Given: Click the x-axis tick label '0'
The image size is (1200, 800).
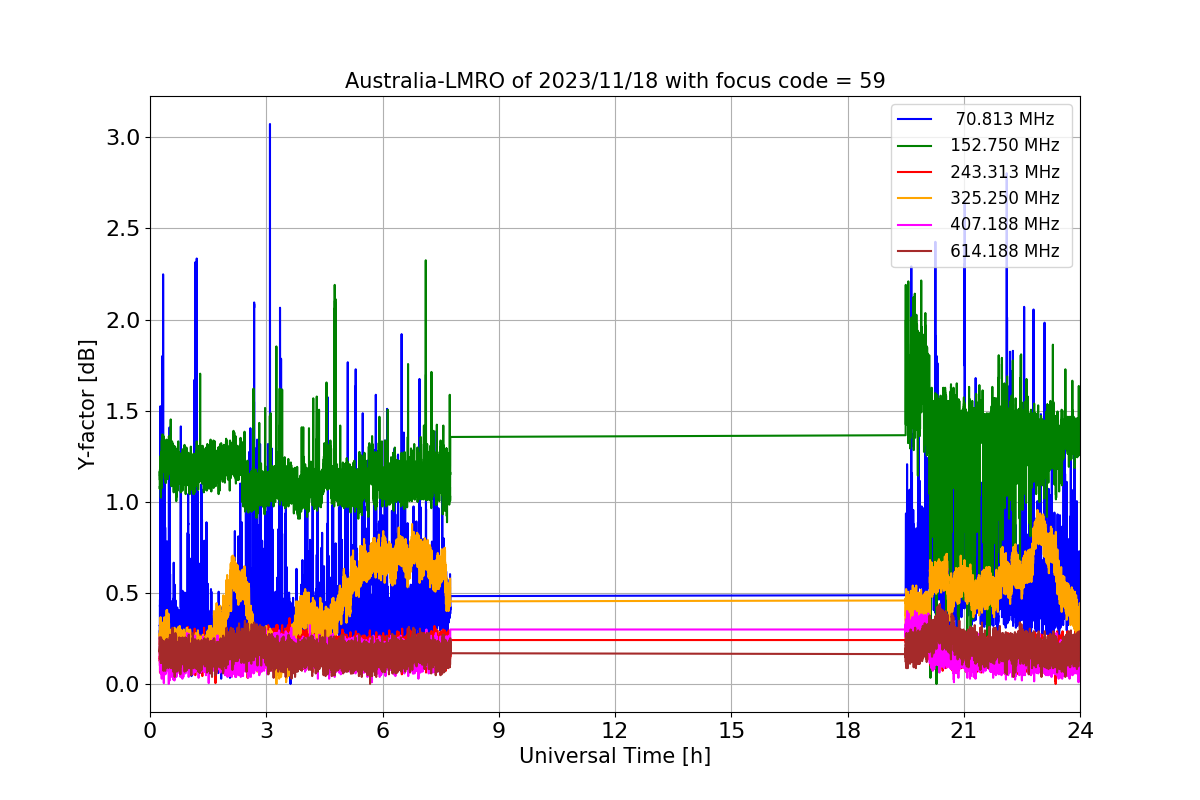Looking at the screenshot, I should click(x=151, y=731).
